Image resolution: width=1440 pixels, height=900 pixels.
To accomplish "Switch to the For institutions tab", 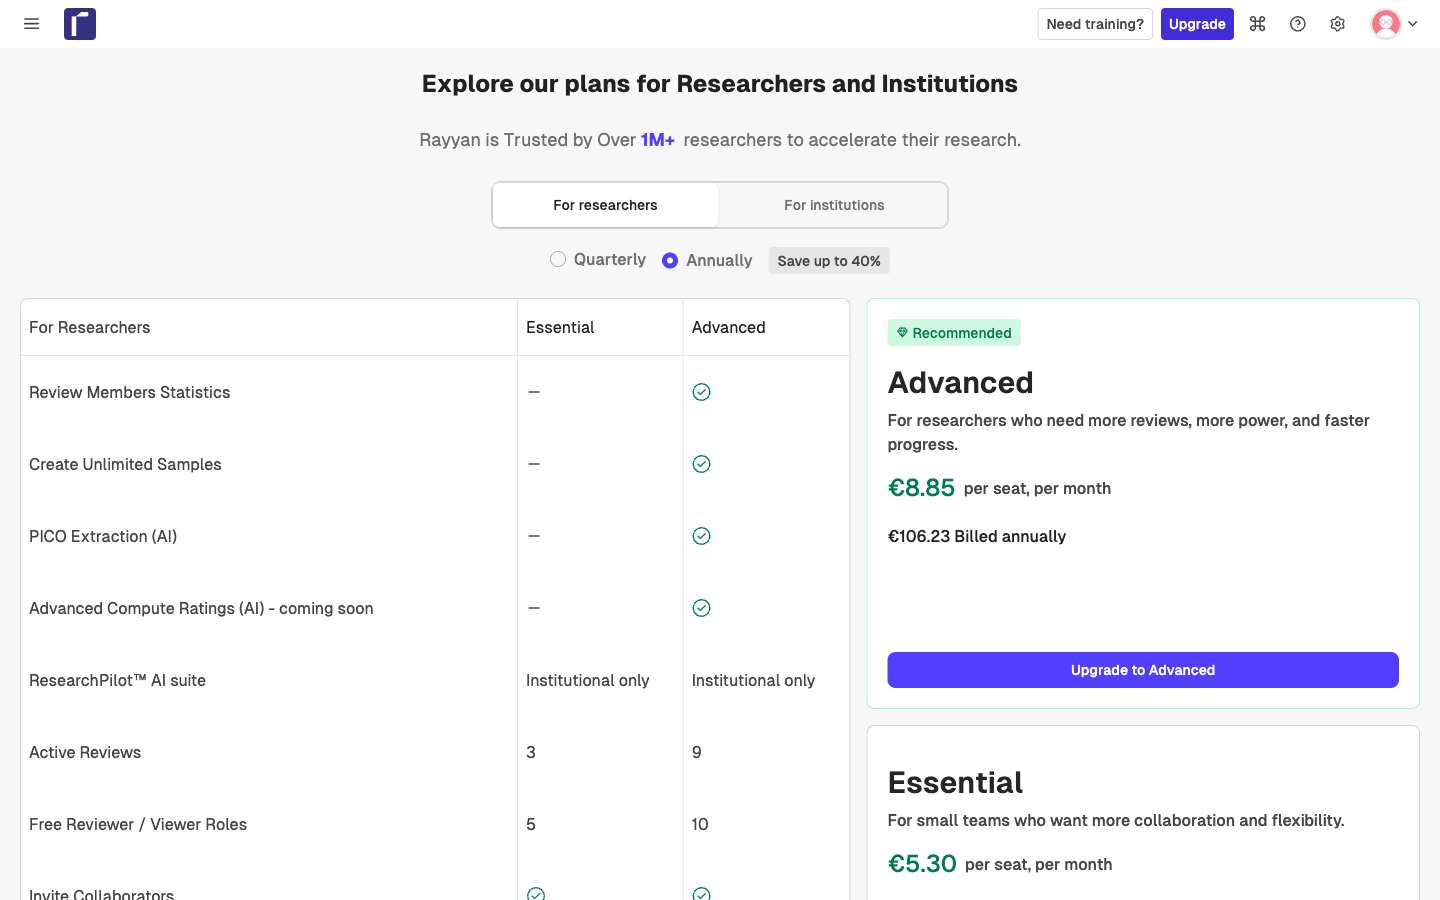I will (x=834, y=205).
